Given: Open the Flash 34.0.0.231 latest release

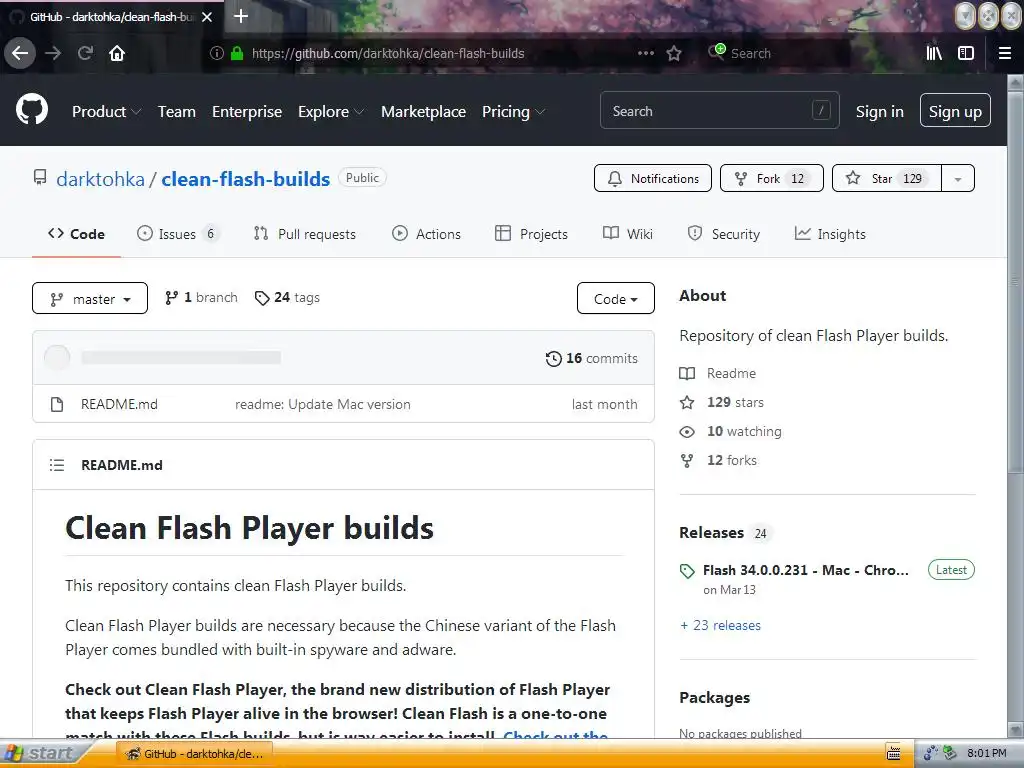Looking at the screenshot, I should pyautogui.click(x=805, y=570).
